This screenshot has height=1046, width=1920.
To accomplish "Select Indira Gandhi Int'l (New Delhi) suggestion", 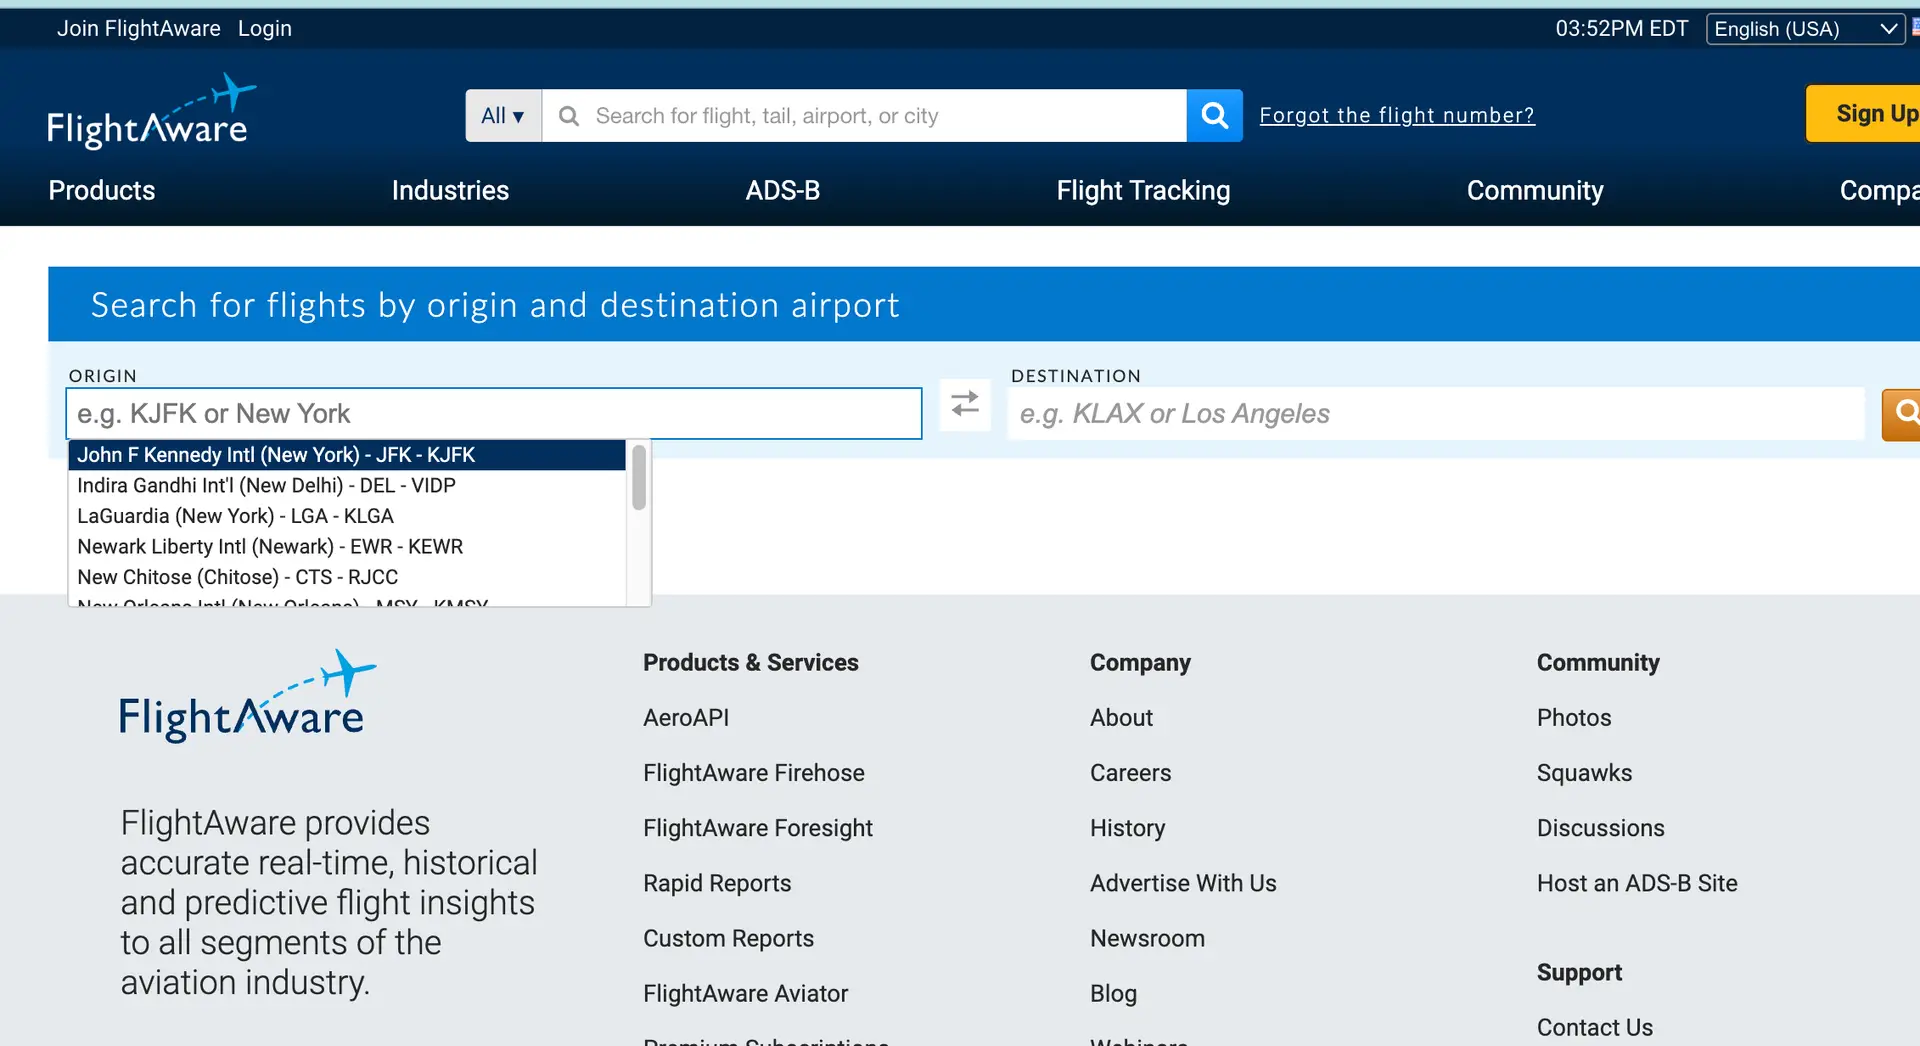I will (x=347, y=486).
